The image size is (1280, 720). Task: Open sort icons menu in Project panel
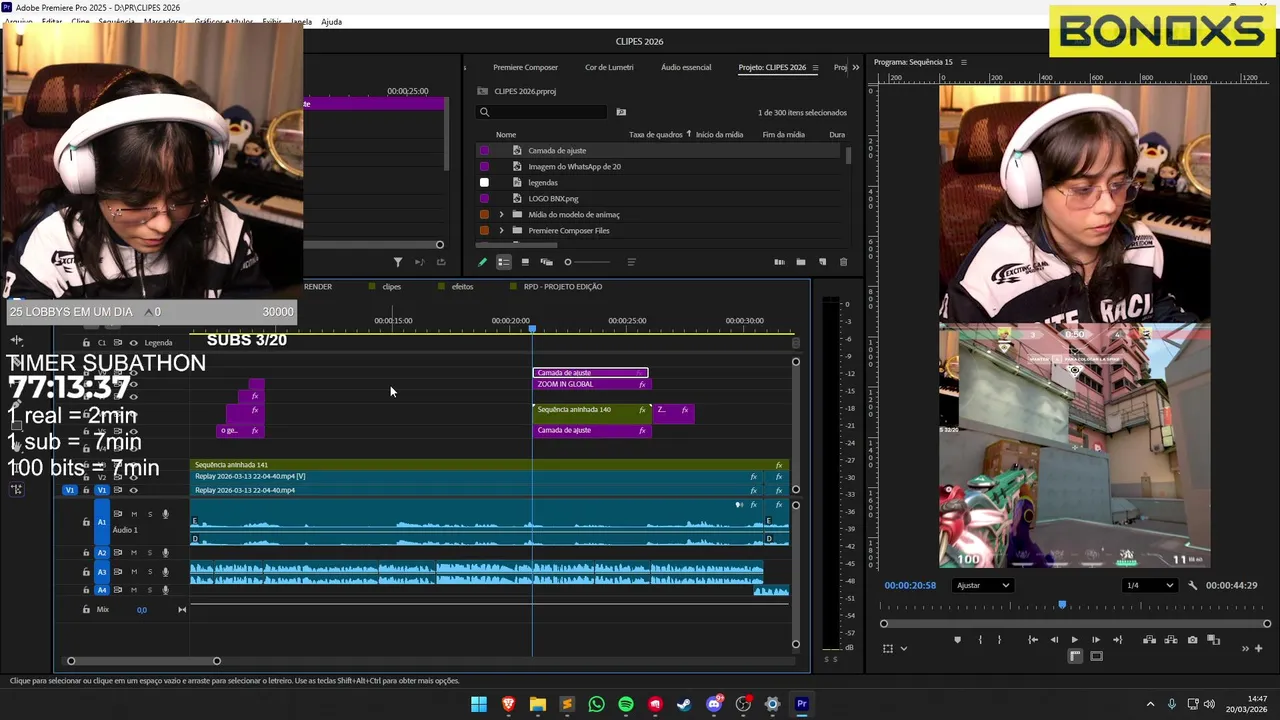[x=631, y=262]
